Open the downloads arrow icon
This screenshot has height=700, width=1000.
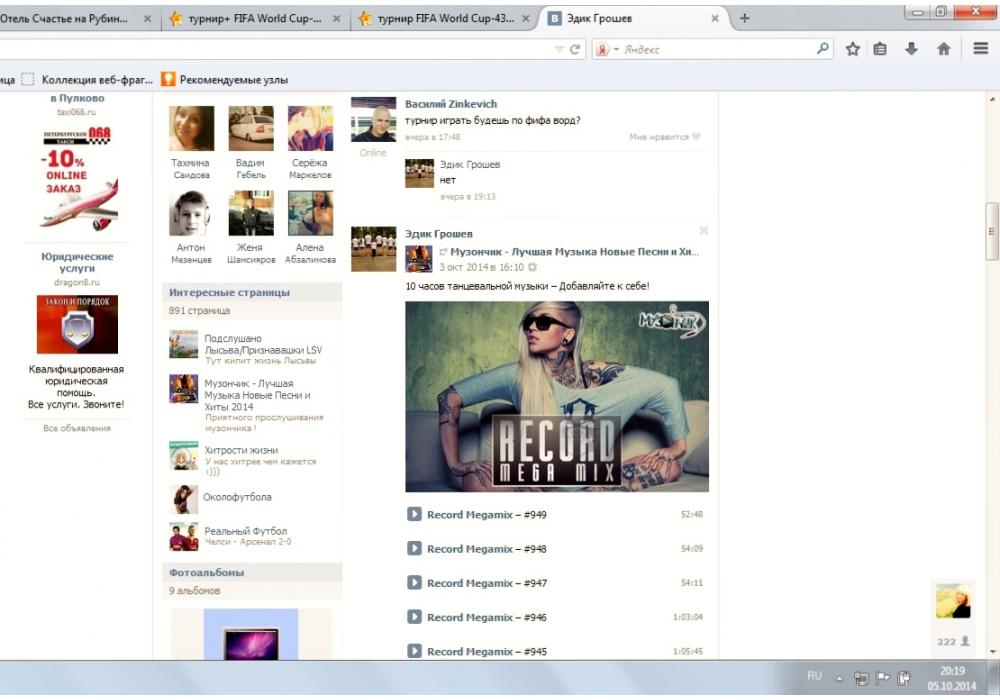(x=911, y=49)
